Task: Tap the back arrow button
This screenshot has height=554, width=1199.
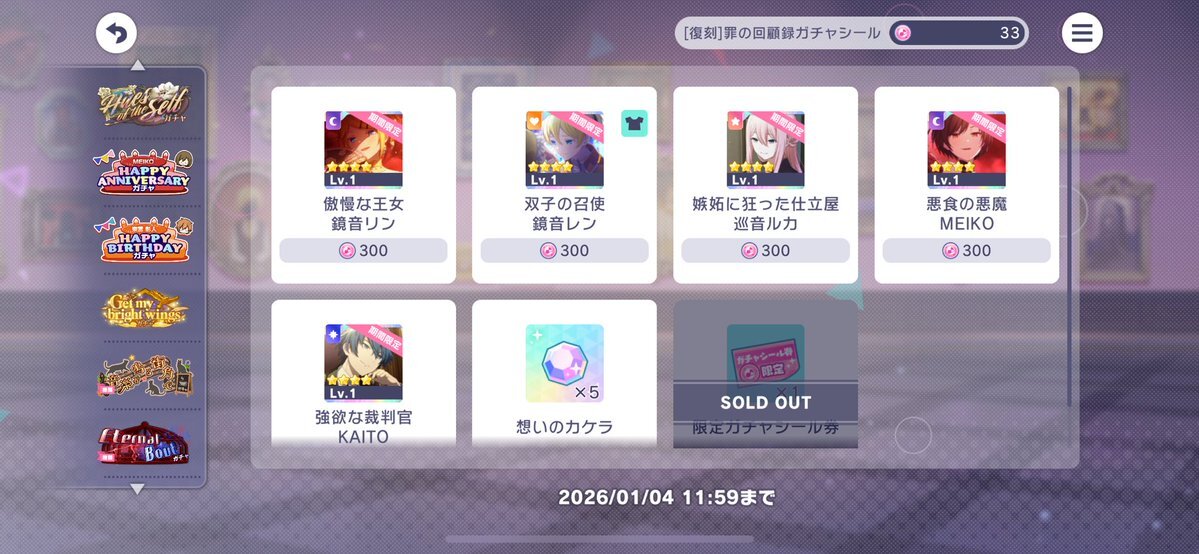Action: pos(116,34)
